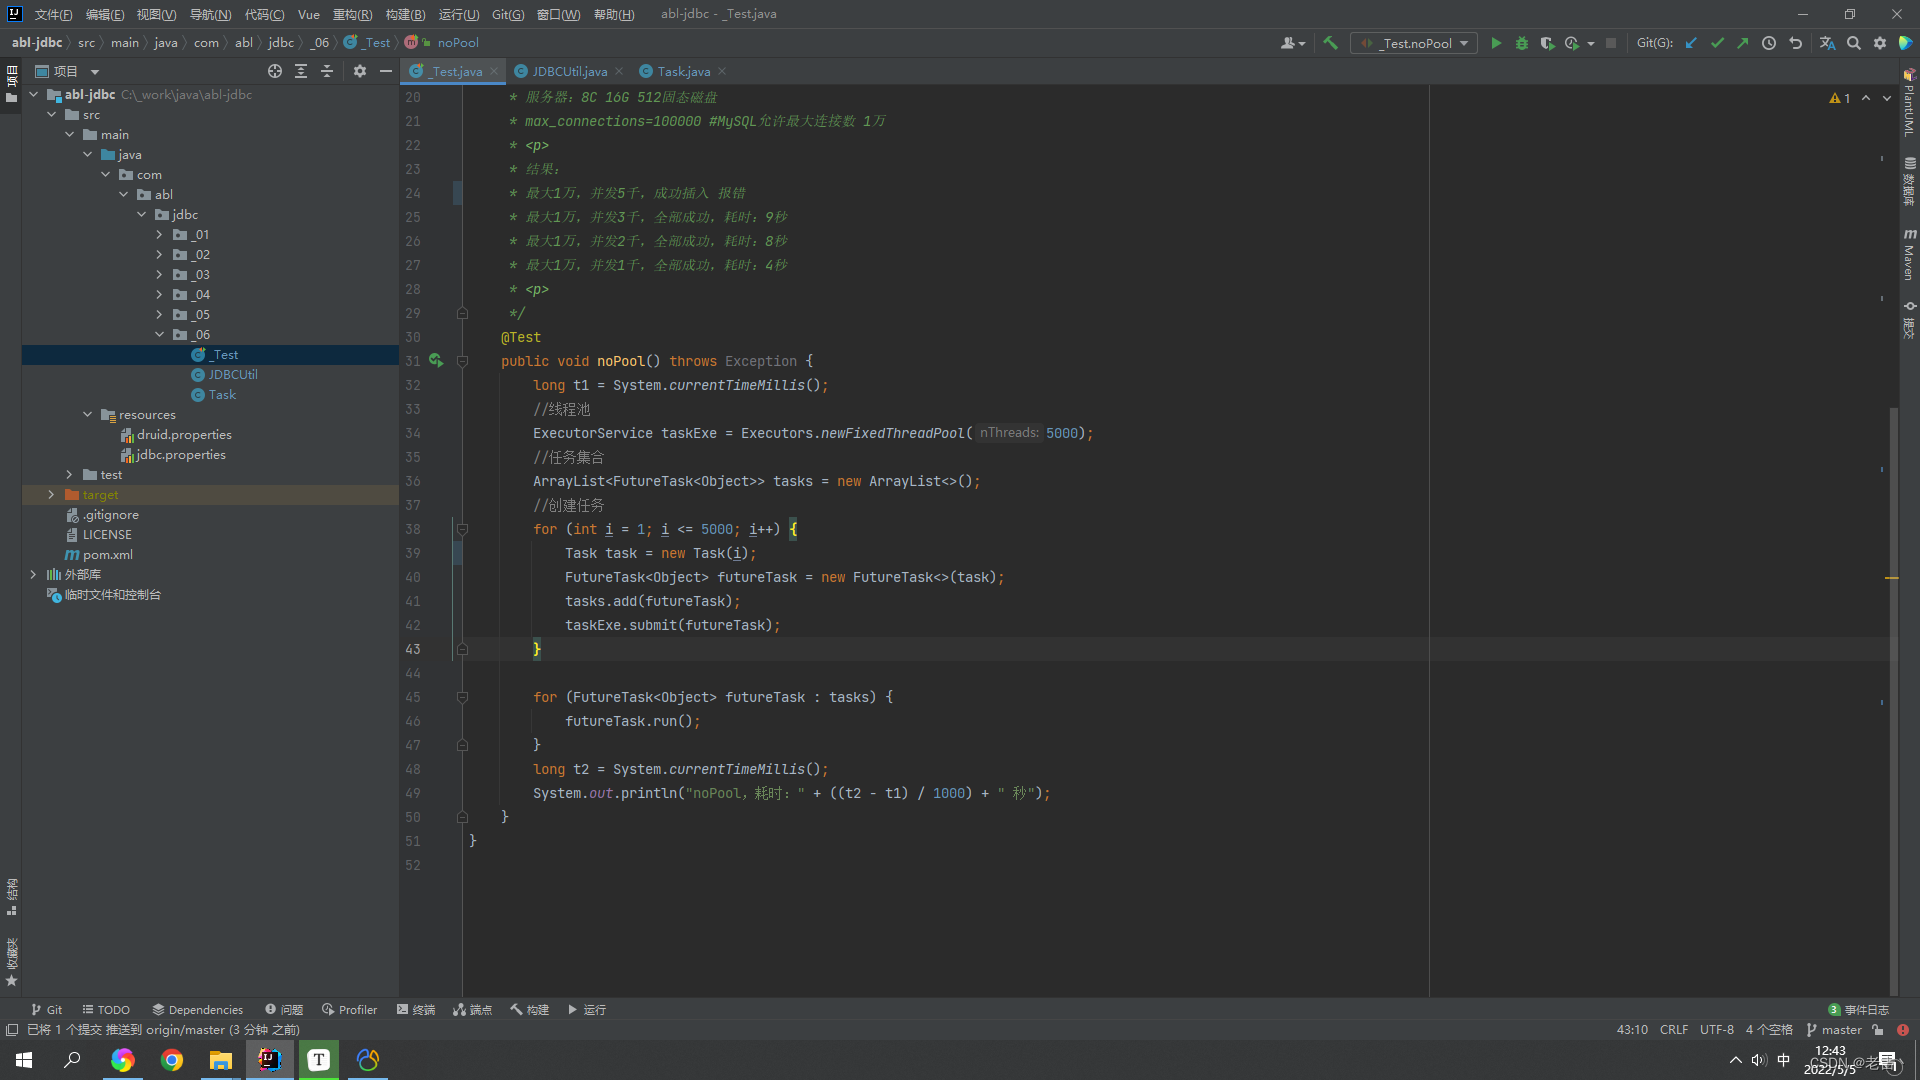Open project panel options gear
The image size is (1920, 1080).
(360, 71)
